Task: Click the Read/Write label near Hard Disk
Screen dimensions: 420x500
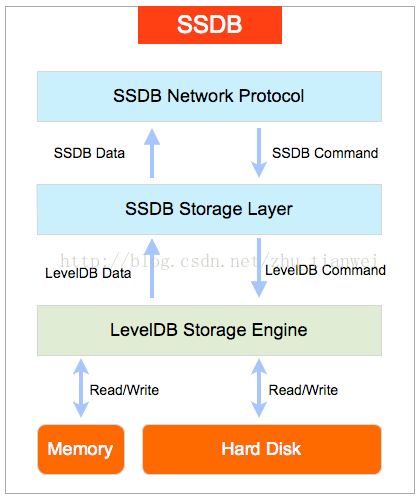Action: pos(303,390)
